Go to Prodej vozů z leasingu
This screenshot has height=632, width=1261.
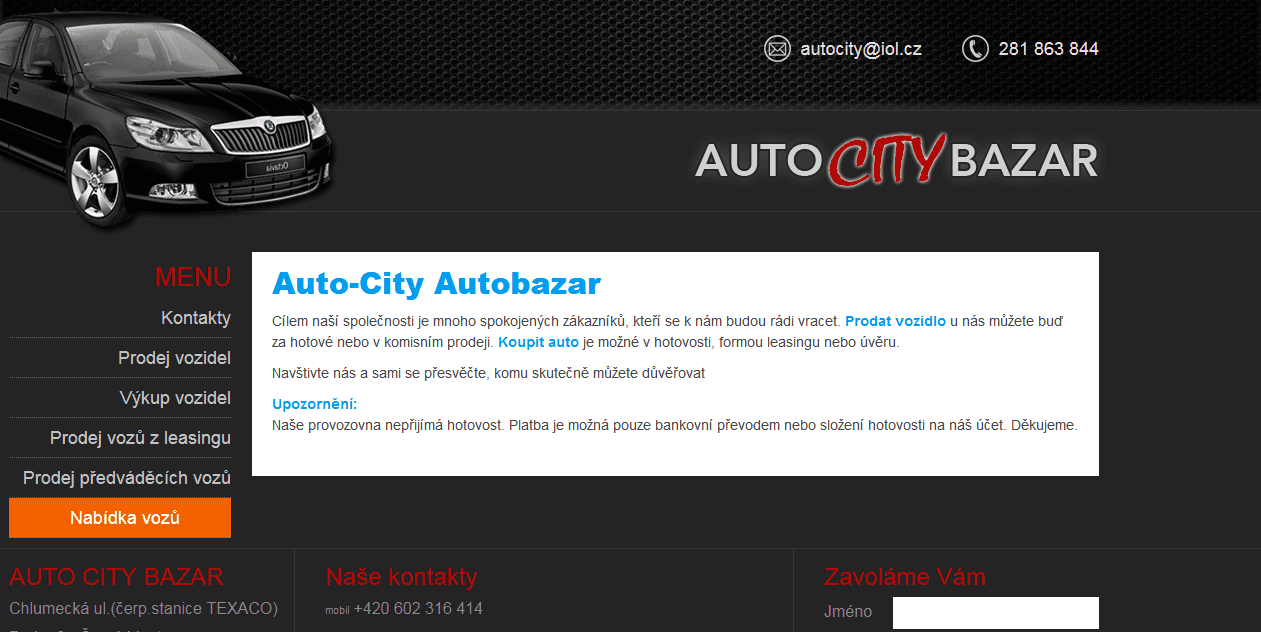click(x=140, y=438)
